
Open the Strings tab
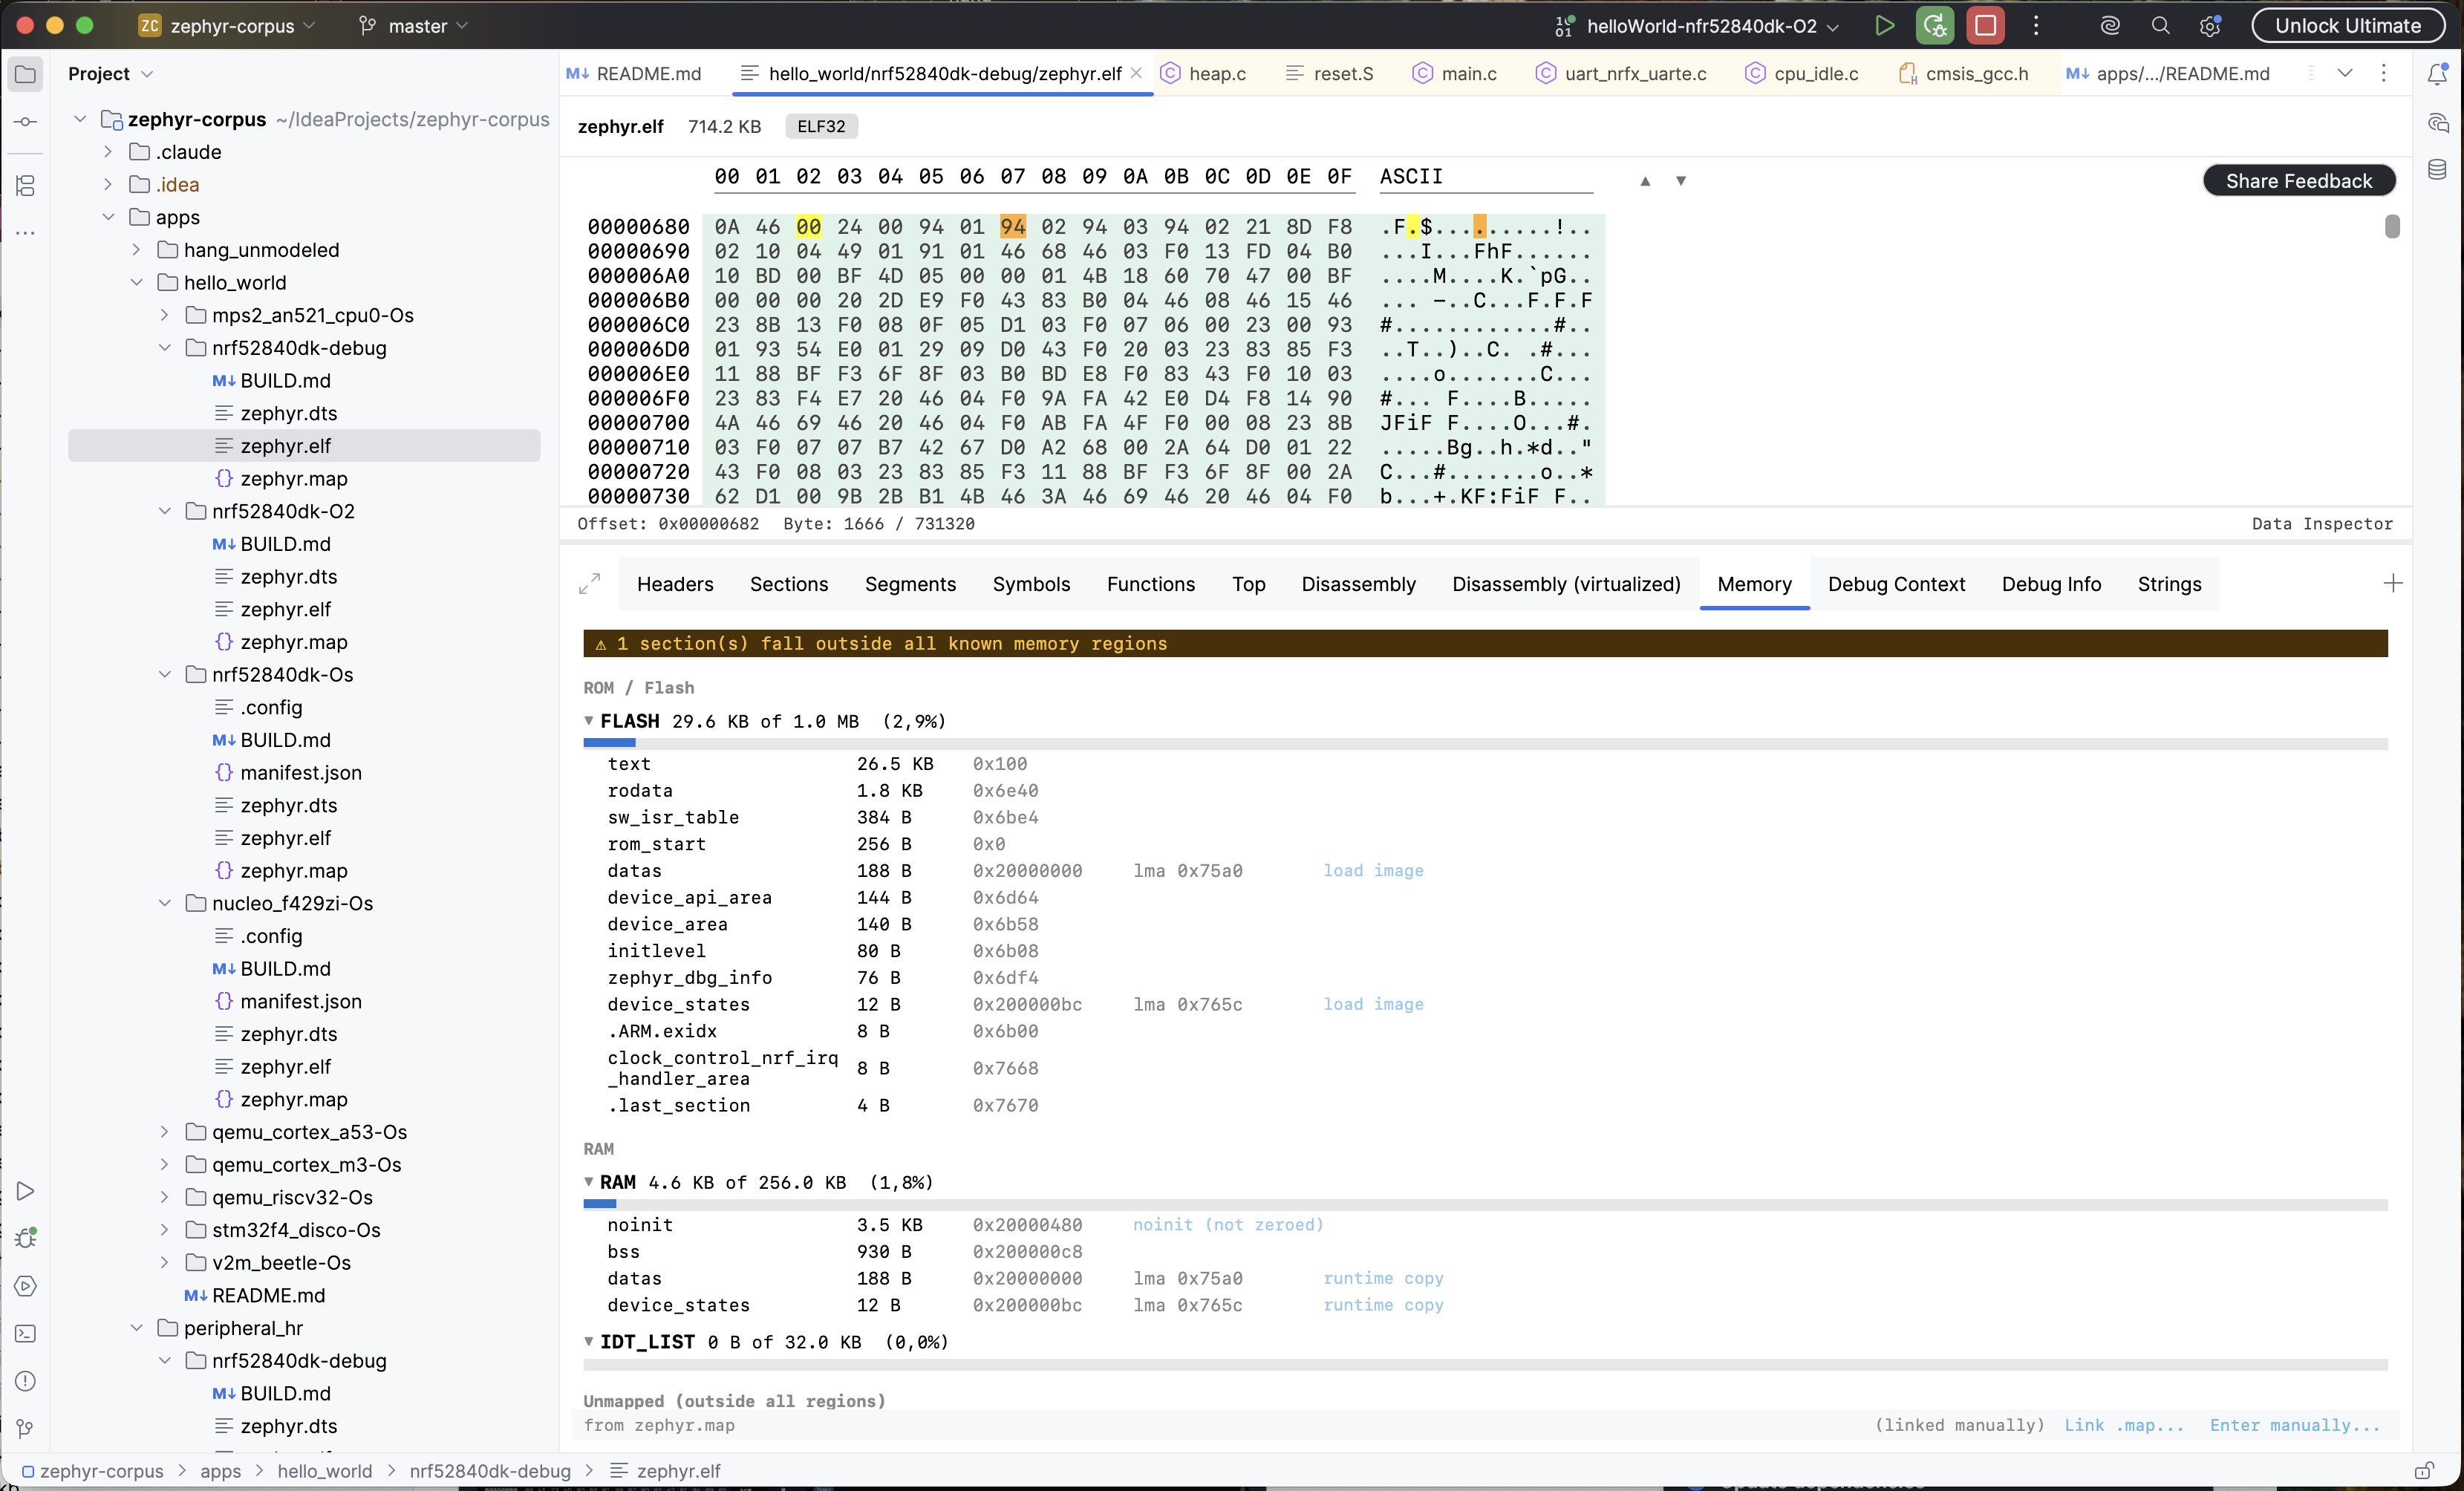pos(2169,584)
